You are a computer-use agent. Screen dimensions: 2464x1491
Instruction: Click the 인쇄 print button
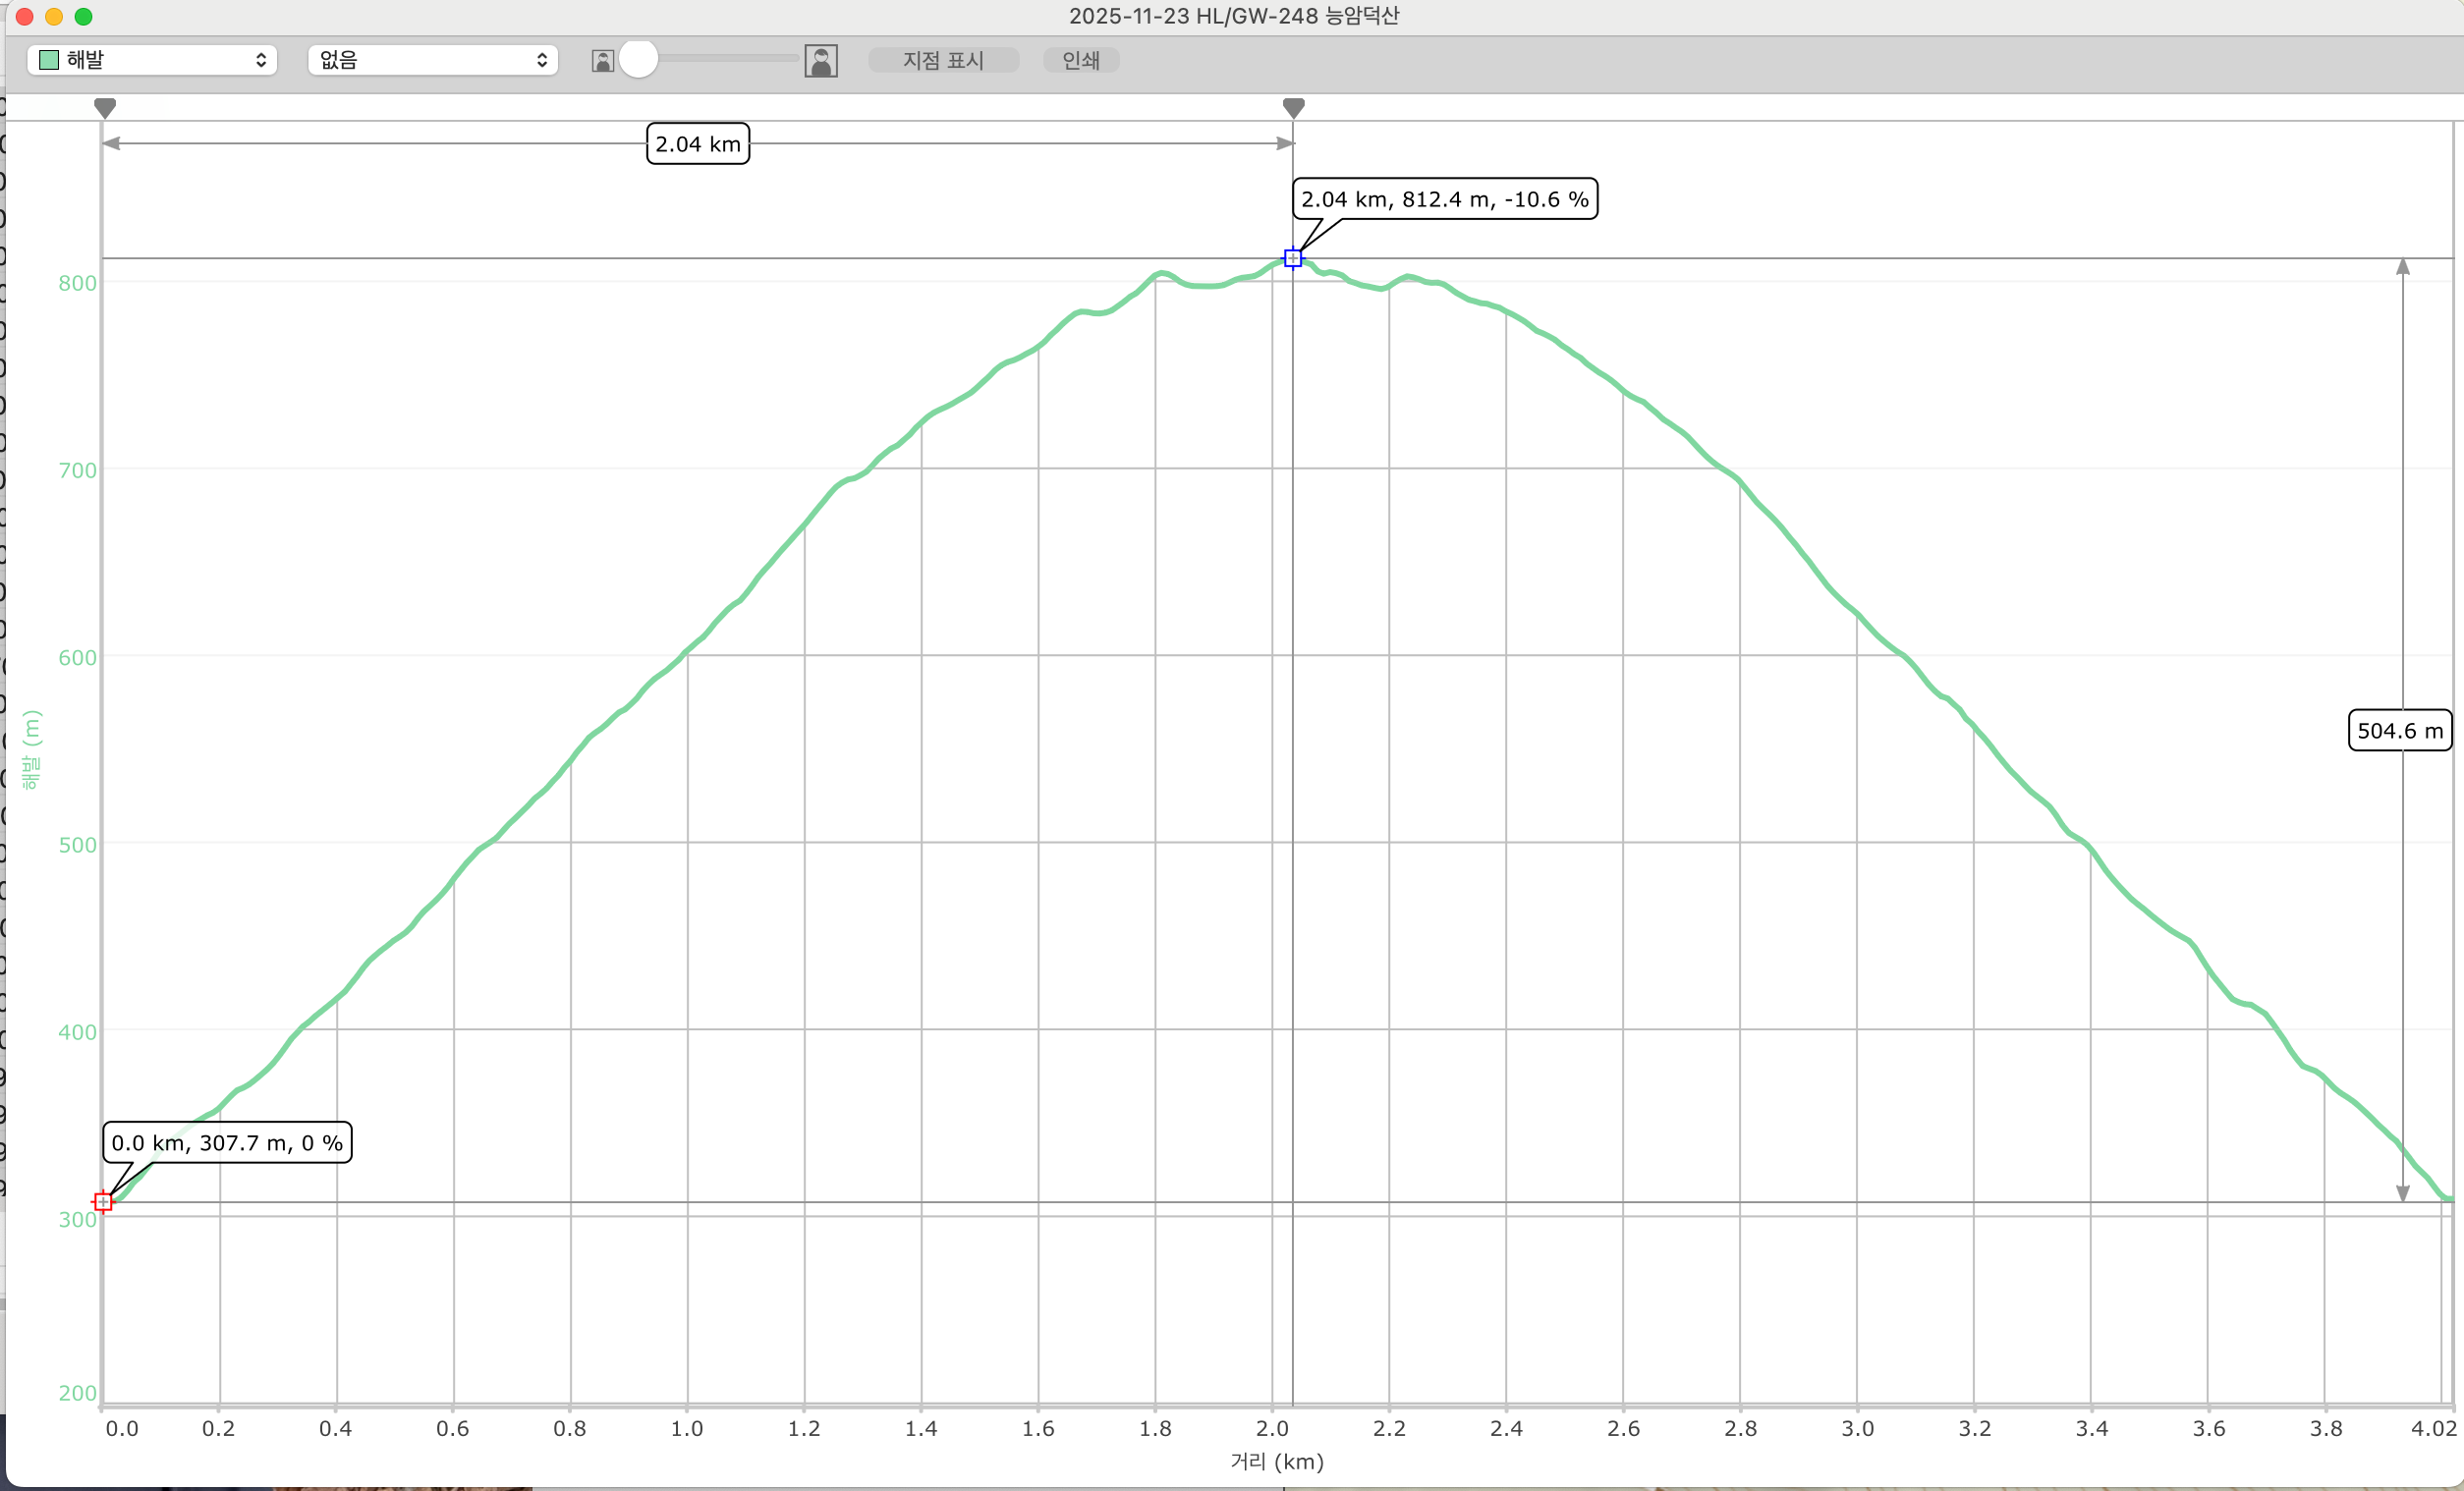pyautogui.click(x=1080, y=60)
